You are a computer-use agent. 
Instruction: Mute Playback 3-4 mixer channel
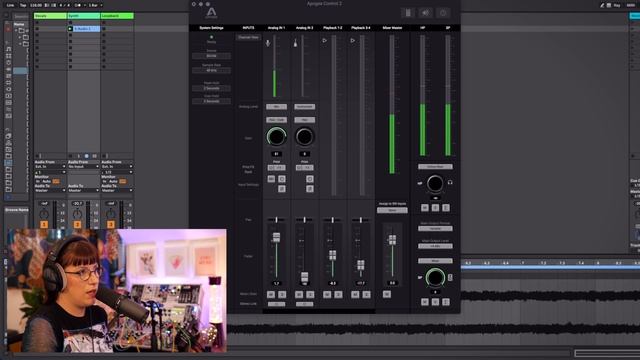click(x=356, y=294)
